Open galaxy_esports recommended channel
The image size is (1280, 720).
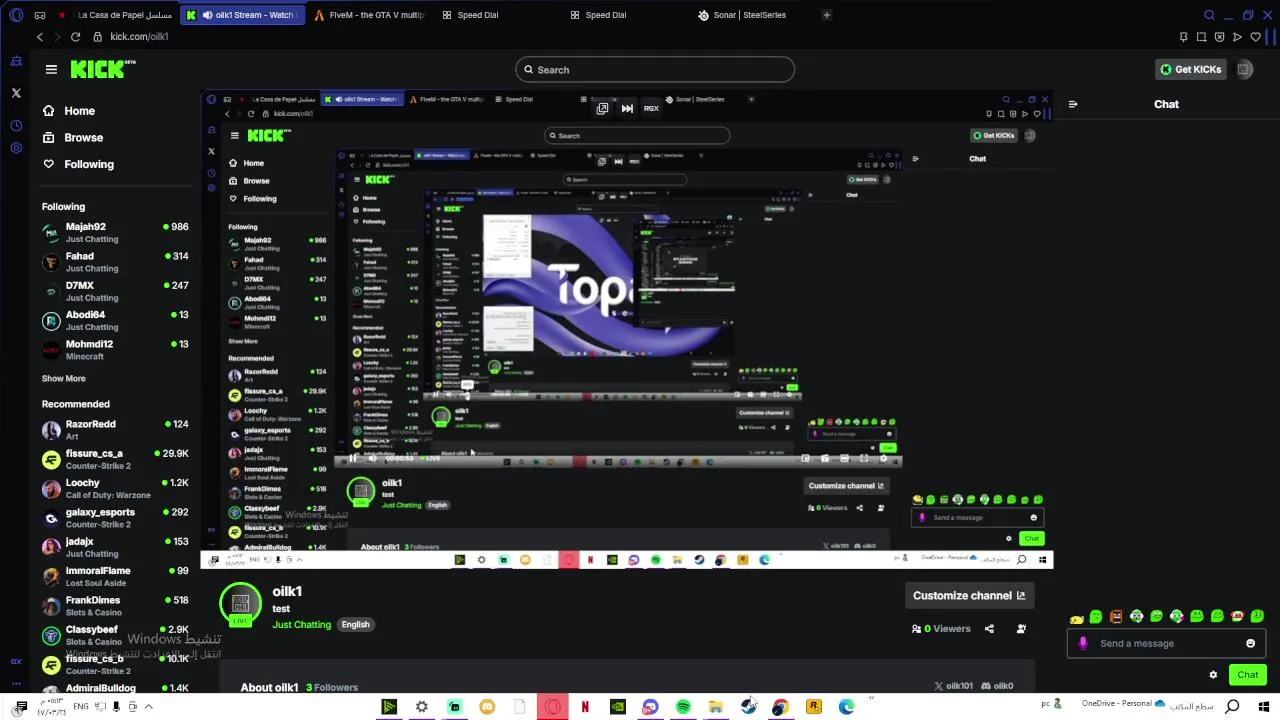pos(115,518)
